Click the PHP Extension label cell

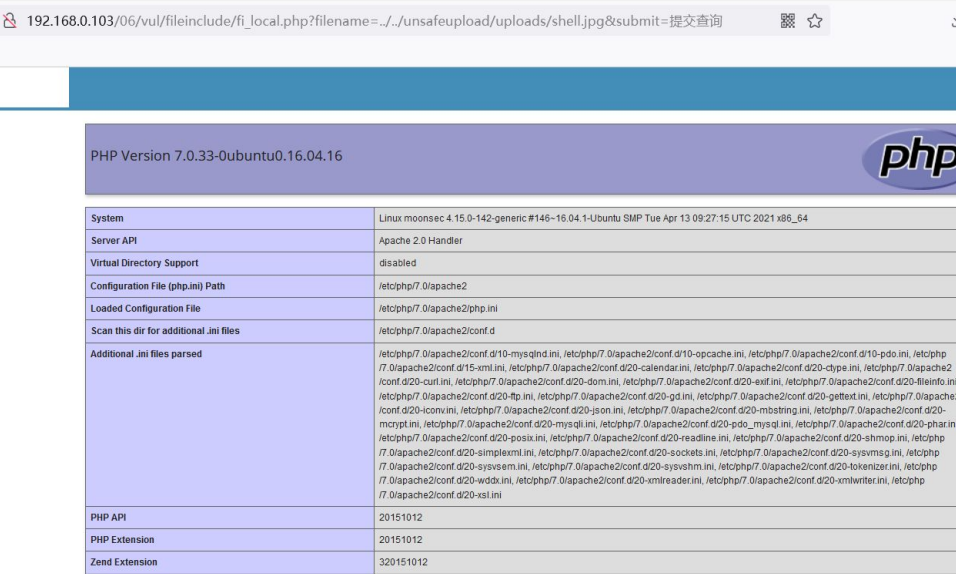click(x=122, y=540)
